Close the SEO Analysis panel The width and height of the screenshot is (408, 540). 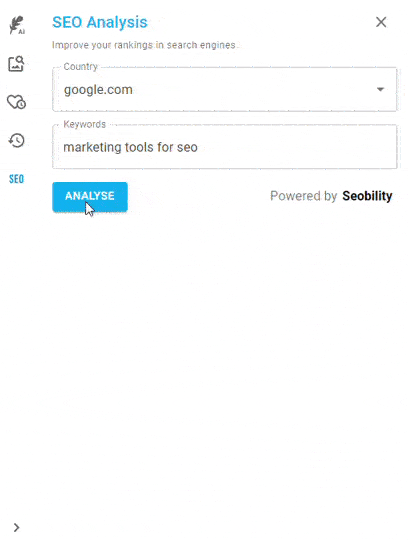[381, 22]
